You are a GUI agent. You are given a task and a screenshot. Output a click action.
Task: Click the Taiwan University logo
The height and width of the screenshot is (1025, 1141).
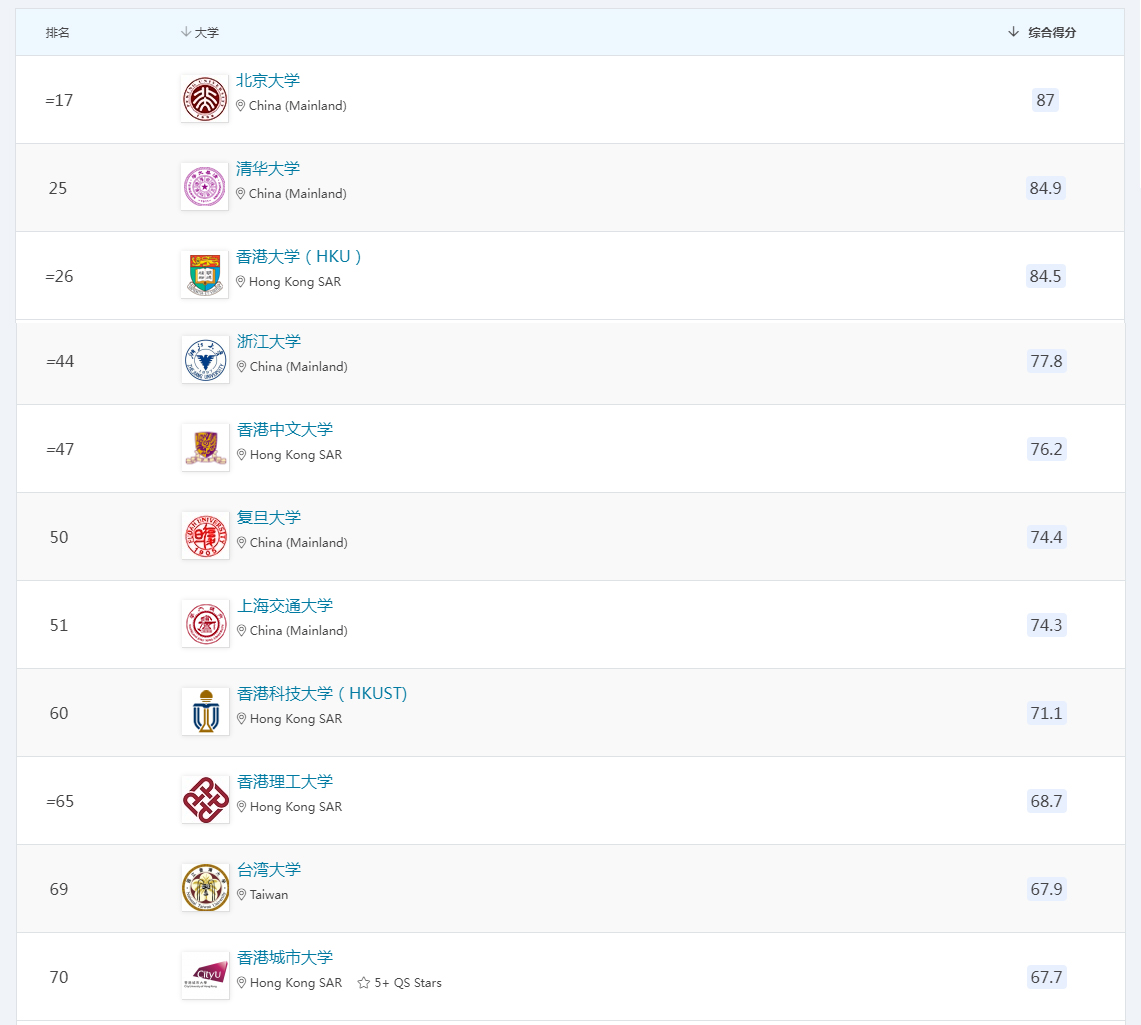[x=205, y=888]
